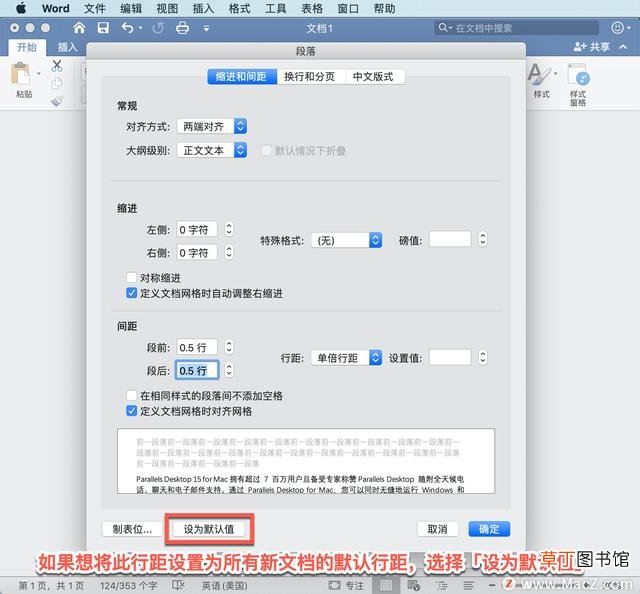Screen dimensions: 640x594
Task: Click the Copy icon in ribbon
Action: pyautogui.click(x=57, y=83)
